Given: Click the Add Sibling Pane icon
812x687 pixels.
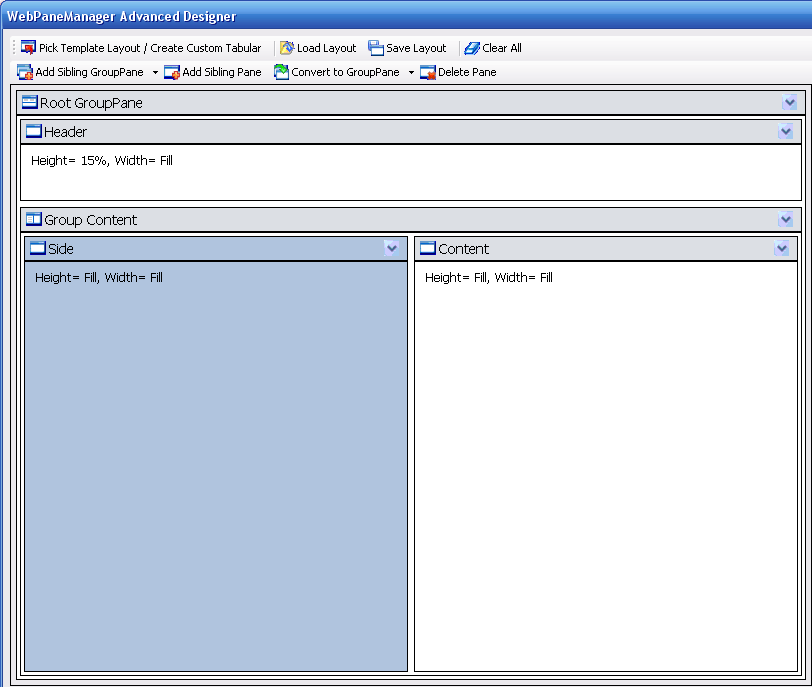Looking at the screenshot, I should pos(172,72).
